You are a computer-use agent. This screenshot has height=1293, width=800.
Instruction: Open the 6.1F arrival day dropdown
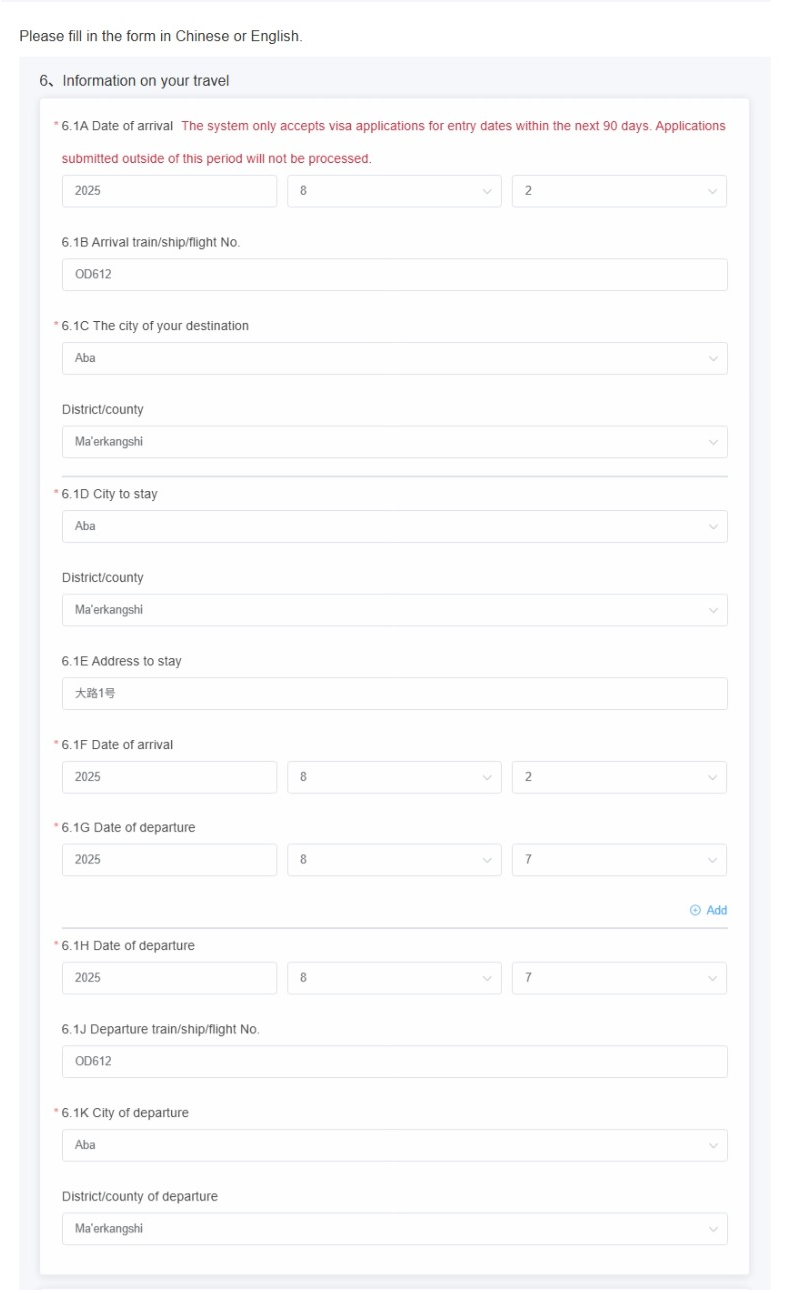619,777
